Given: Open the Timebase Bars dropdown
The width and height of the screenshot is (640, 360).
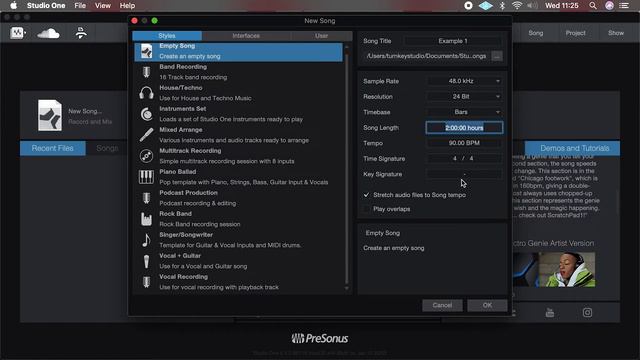Looking at the screenshot, I should [464, 112].
